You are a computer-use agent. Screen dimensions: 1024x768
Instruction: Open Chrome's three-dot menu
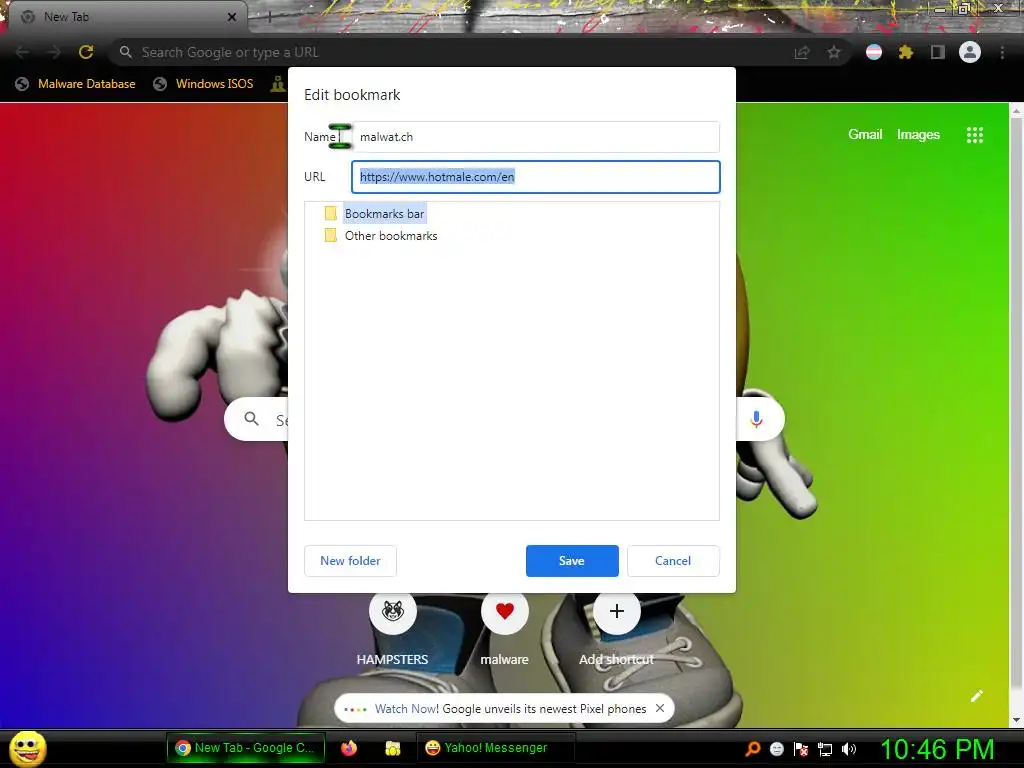click(x=1002, y=52)
